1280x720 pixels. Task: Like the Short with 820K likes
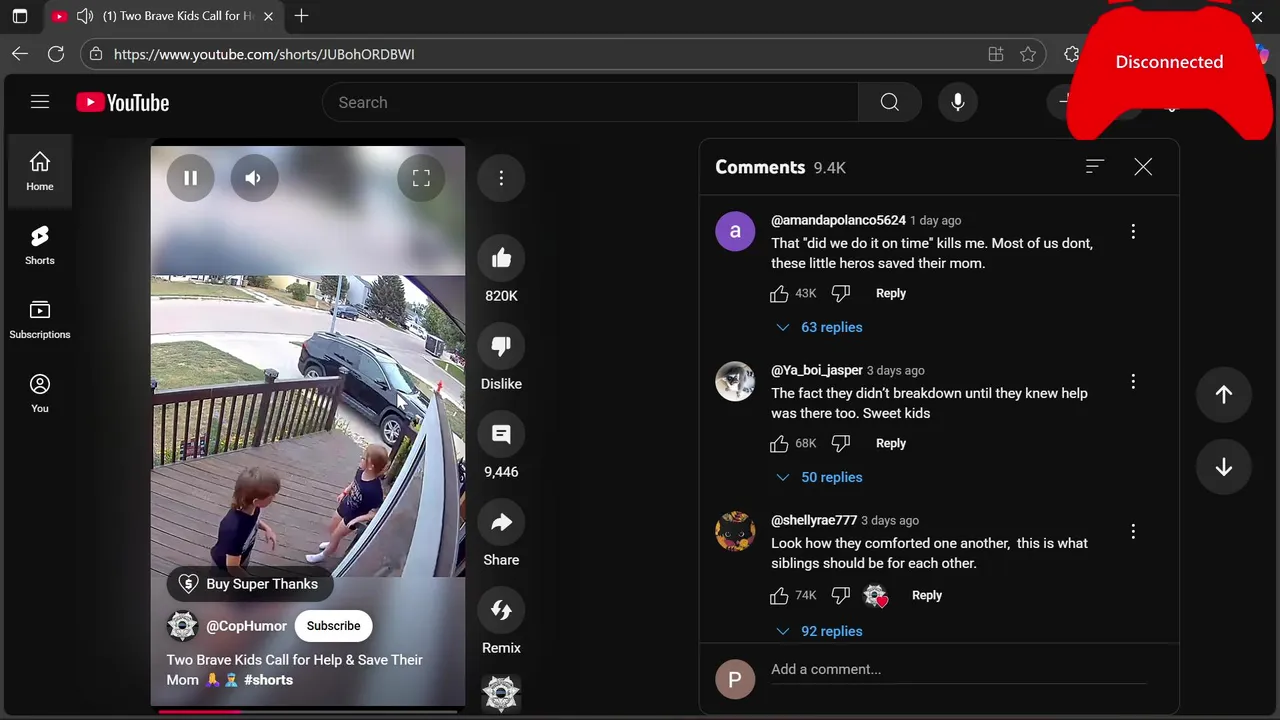(x=501, y=259)
